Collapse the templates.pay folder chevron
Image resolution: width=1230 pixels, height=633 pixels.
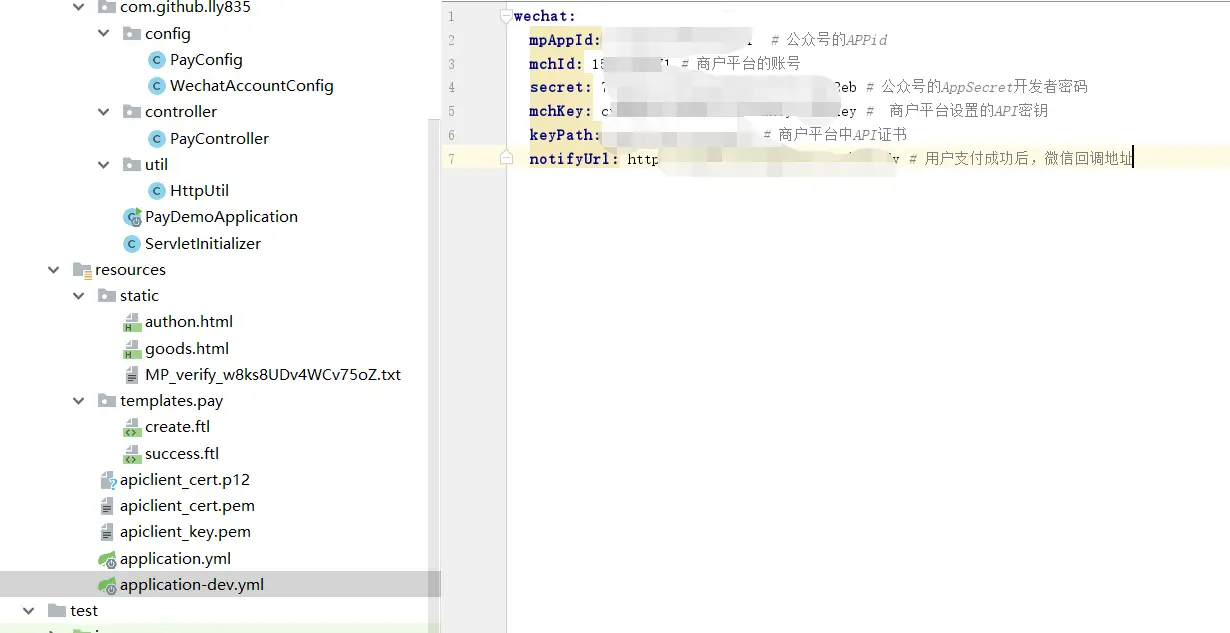[x=79, y=401]
